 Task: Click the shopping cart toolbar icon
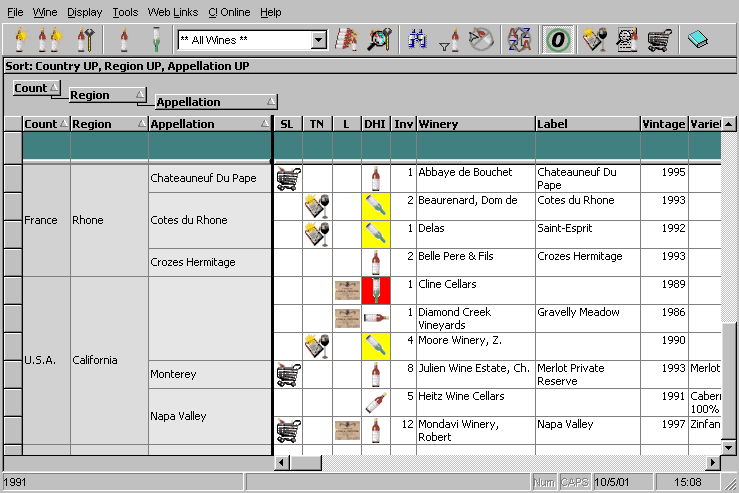659,40
